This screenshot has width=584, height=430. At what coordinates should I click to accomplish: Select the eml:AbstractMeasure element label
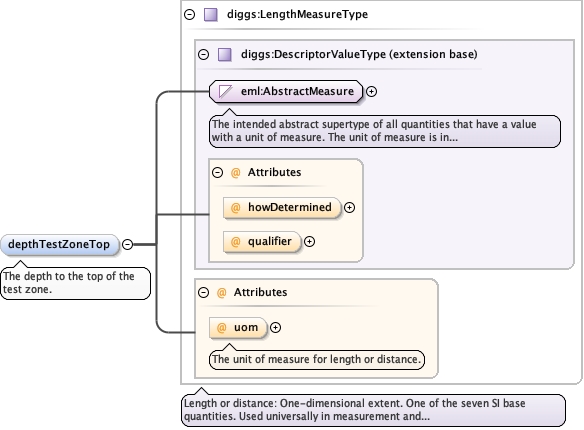(x=297, y=91)
